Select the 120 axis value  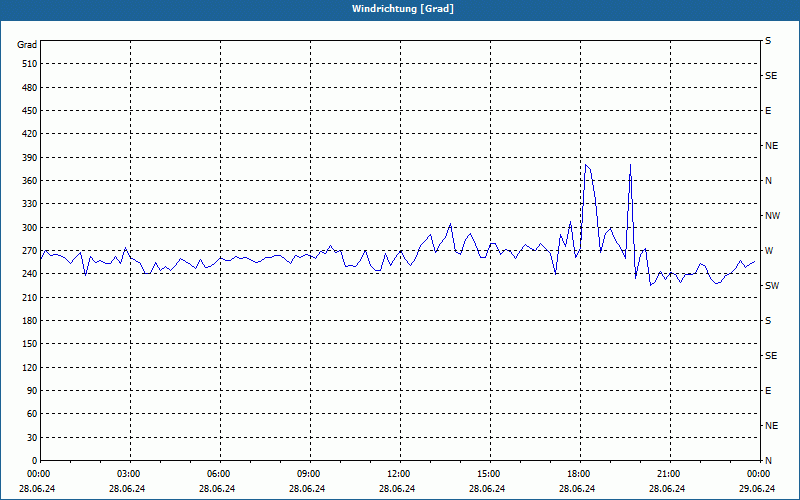pos(30,367)
